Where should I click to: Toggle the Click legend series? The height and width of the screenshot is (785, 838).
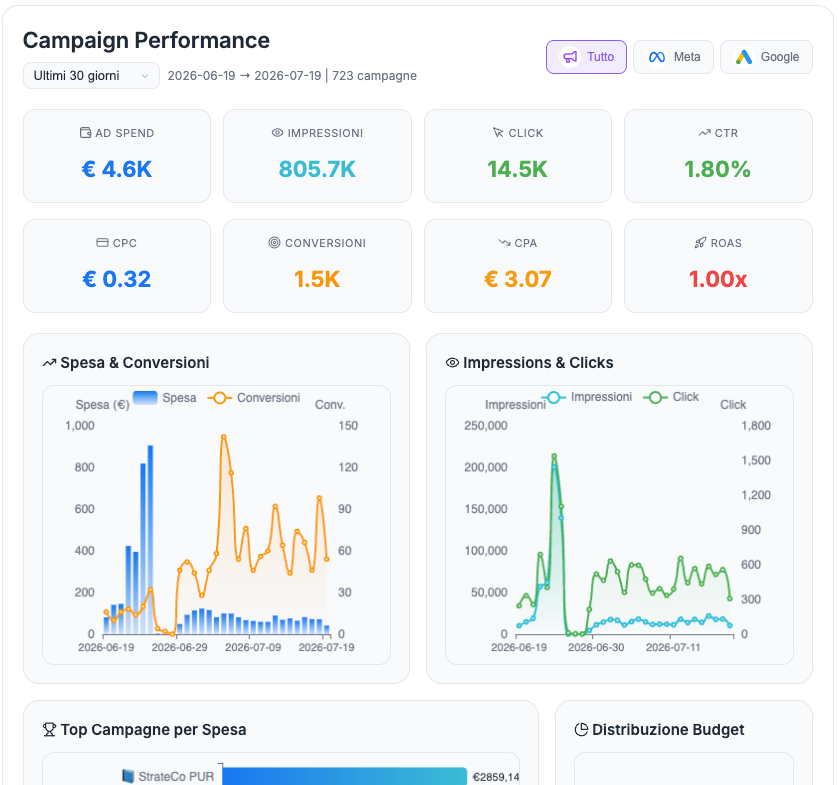(x=671, y=397)
